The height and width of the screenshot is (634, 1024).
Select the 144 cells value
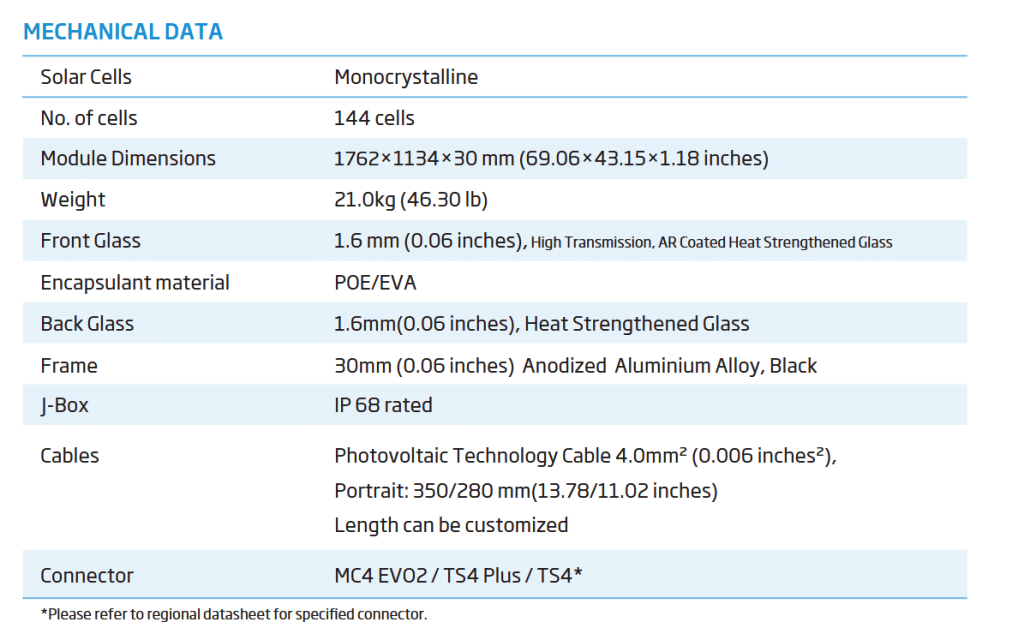click(x=374, y=118)
